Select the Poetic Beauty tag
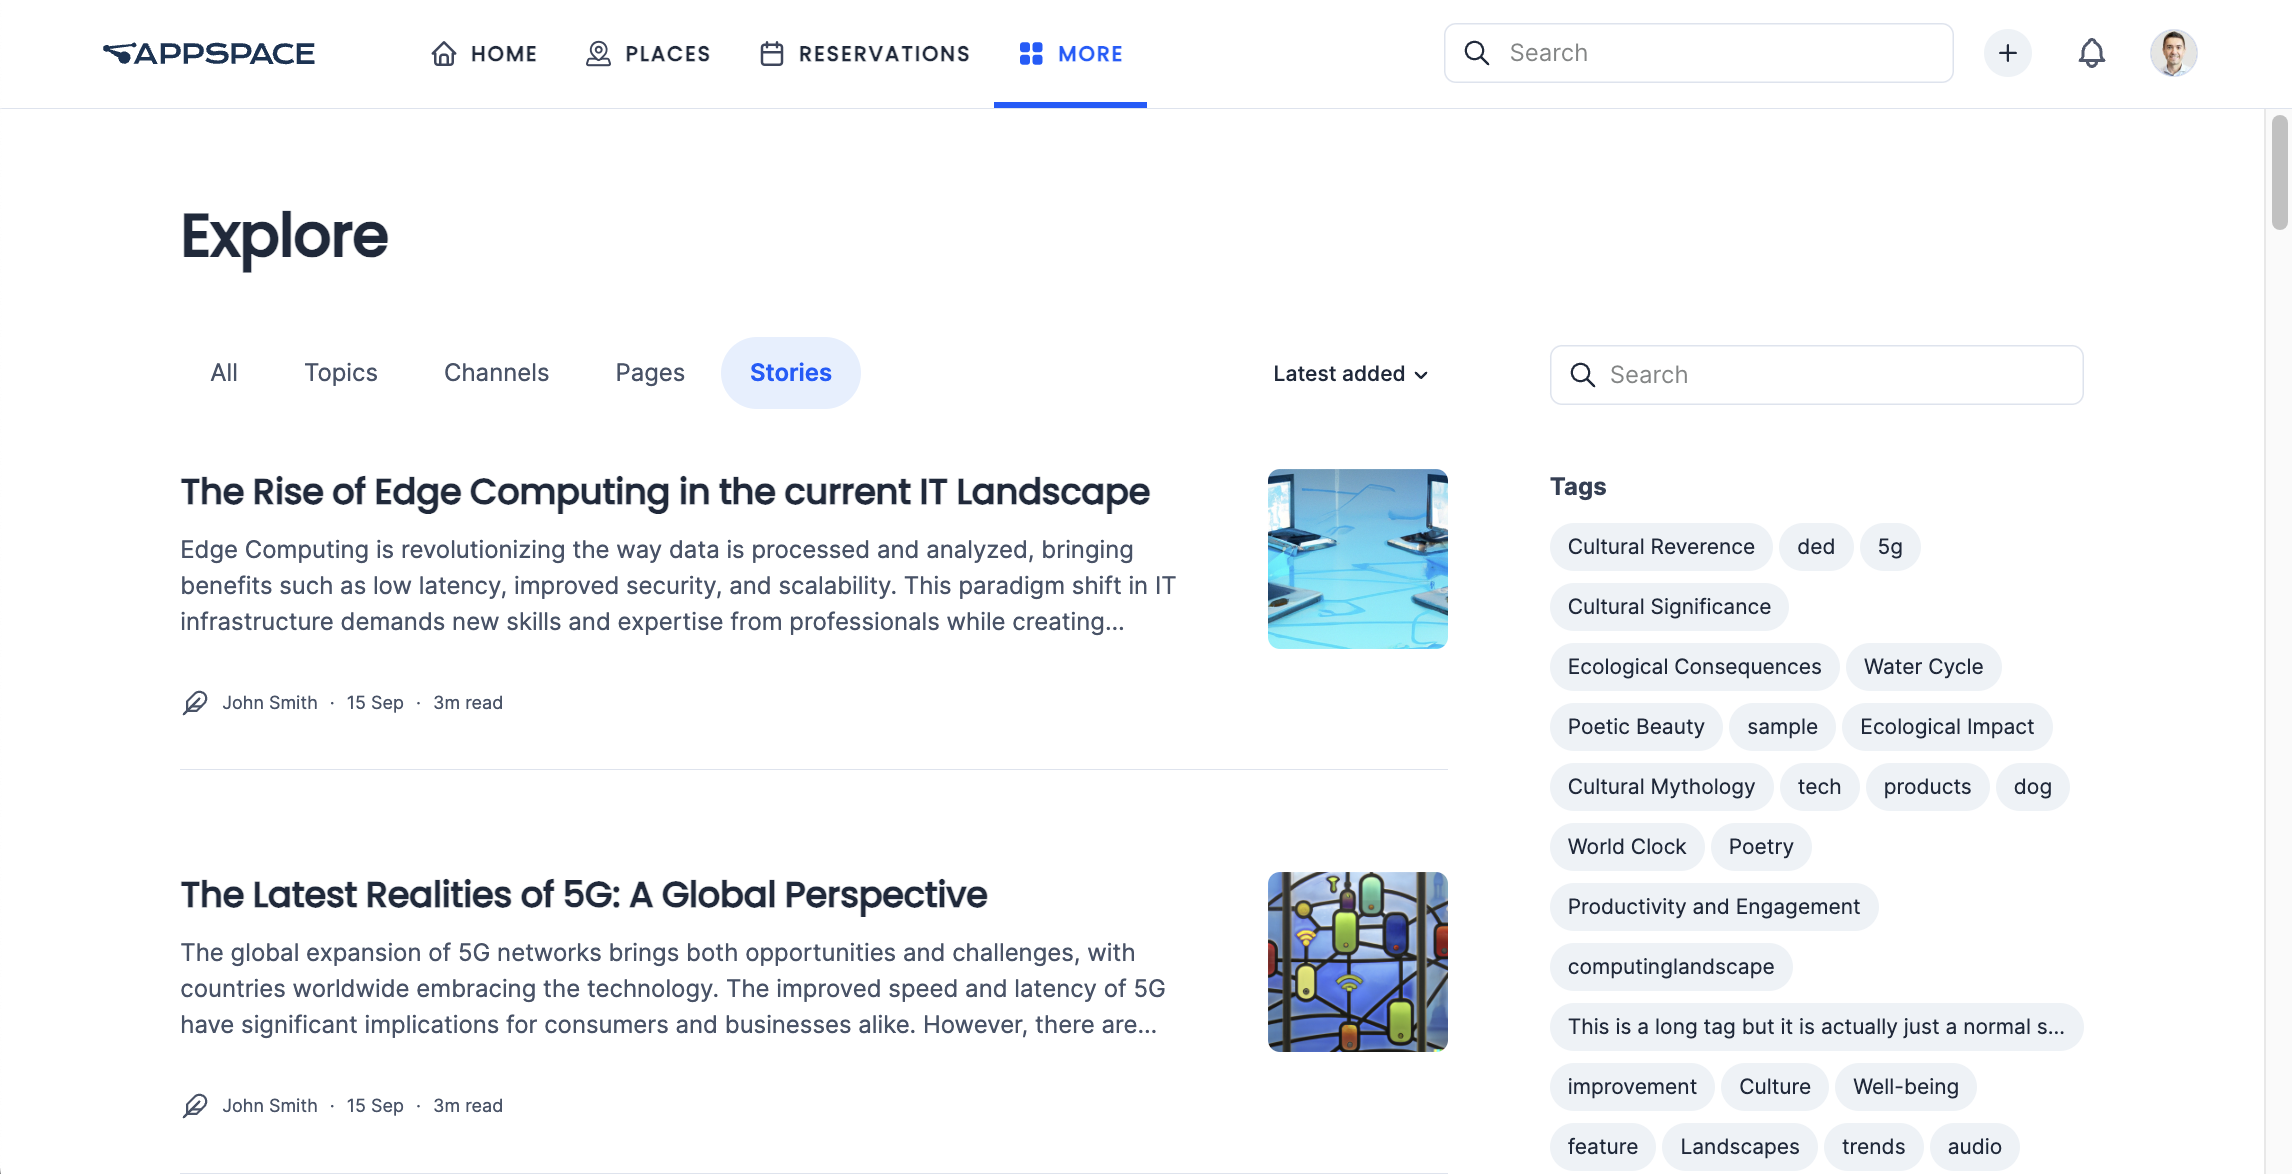The width and height of the screenshot is (2292, 1174). click(1636, 727)
